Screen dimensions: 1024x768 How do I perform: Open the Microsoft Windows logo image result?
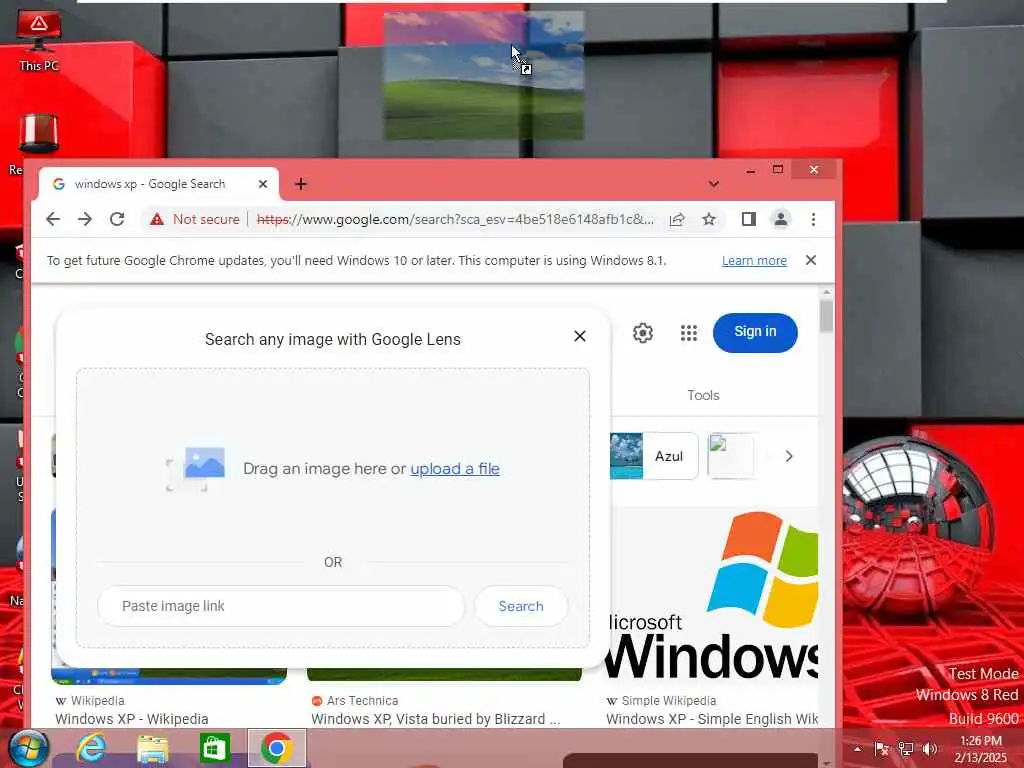click(712, 594)
